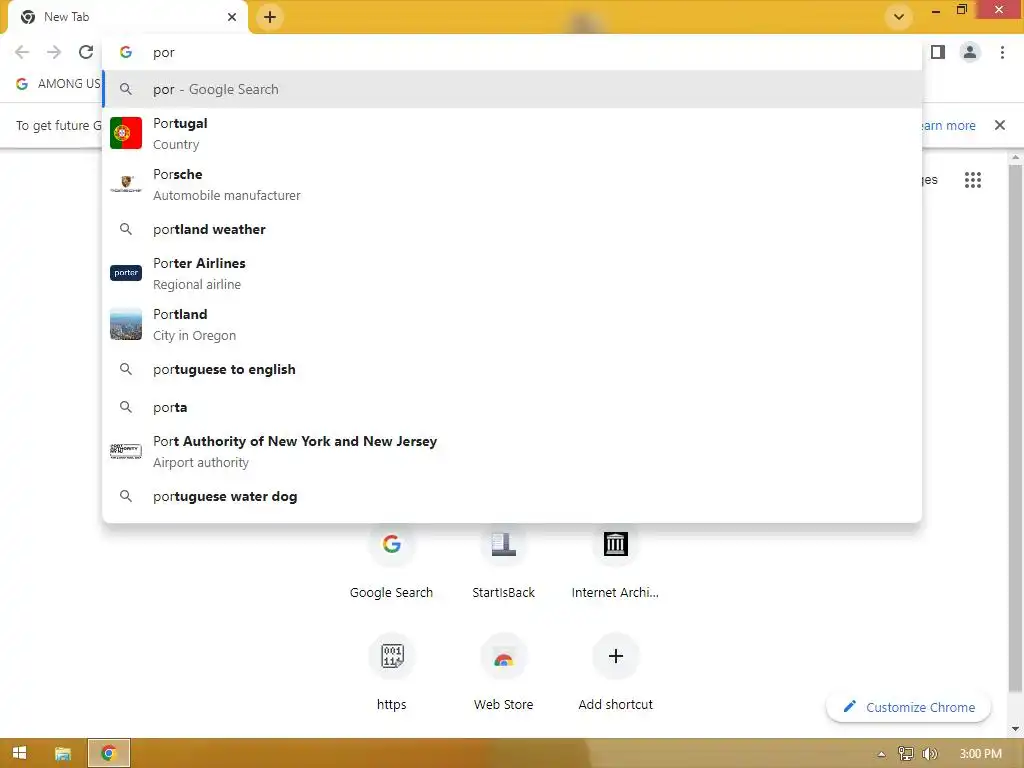1024x768 pixels.
Task: Click the 3:00 PM taskbar clock
Action: (x=980, y=754)
